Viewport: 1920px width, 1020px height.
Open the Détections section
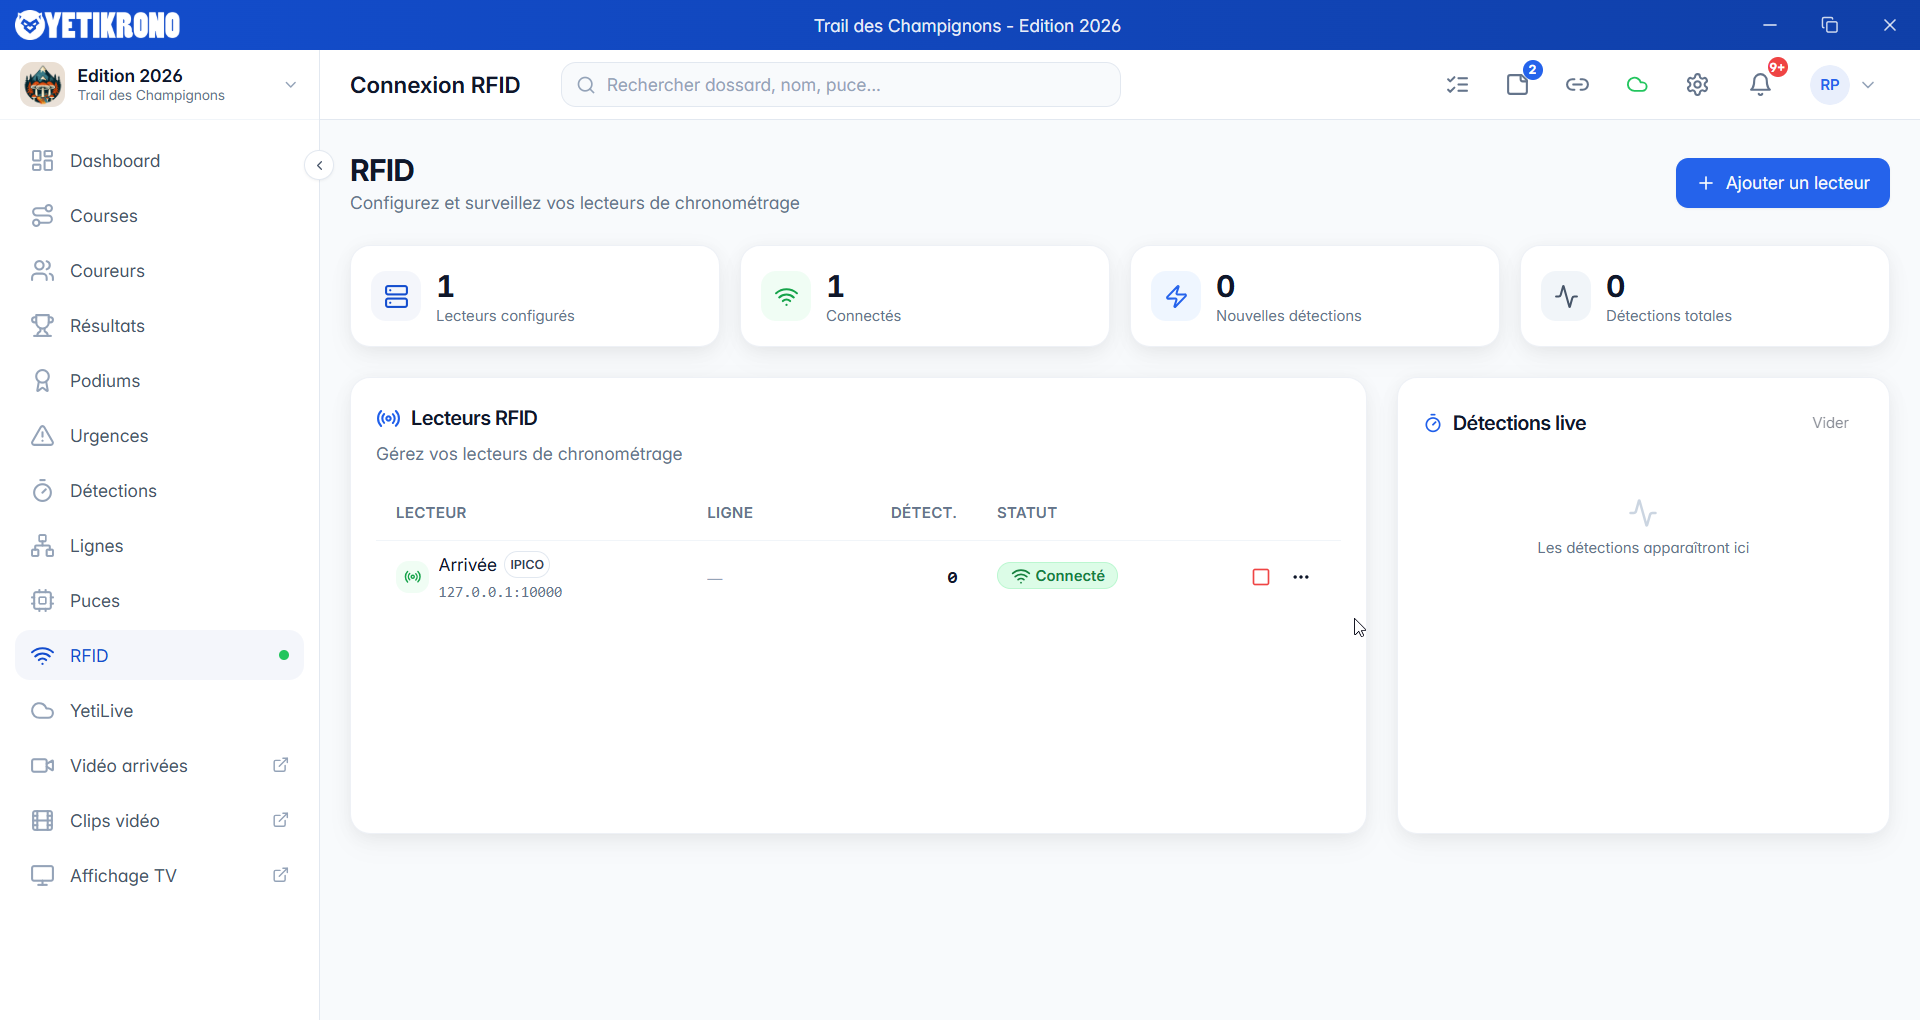tap(113, 491)
